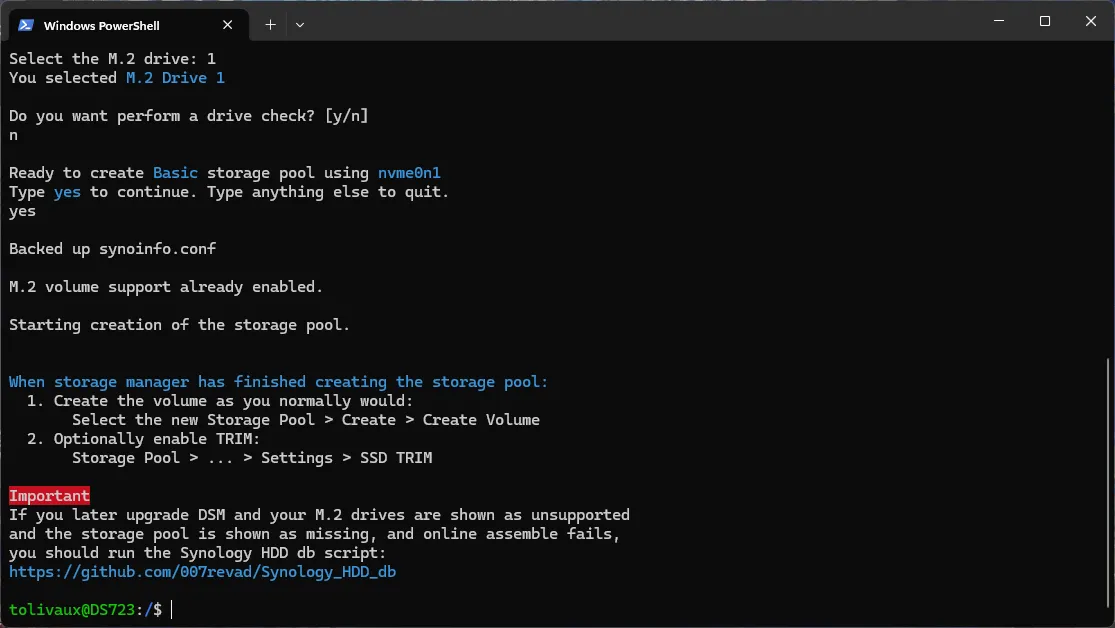This screenshot has width=1115, height=628.
Task: Click the SSD TRIM settings path line
Action: (252, 458)
